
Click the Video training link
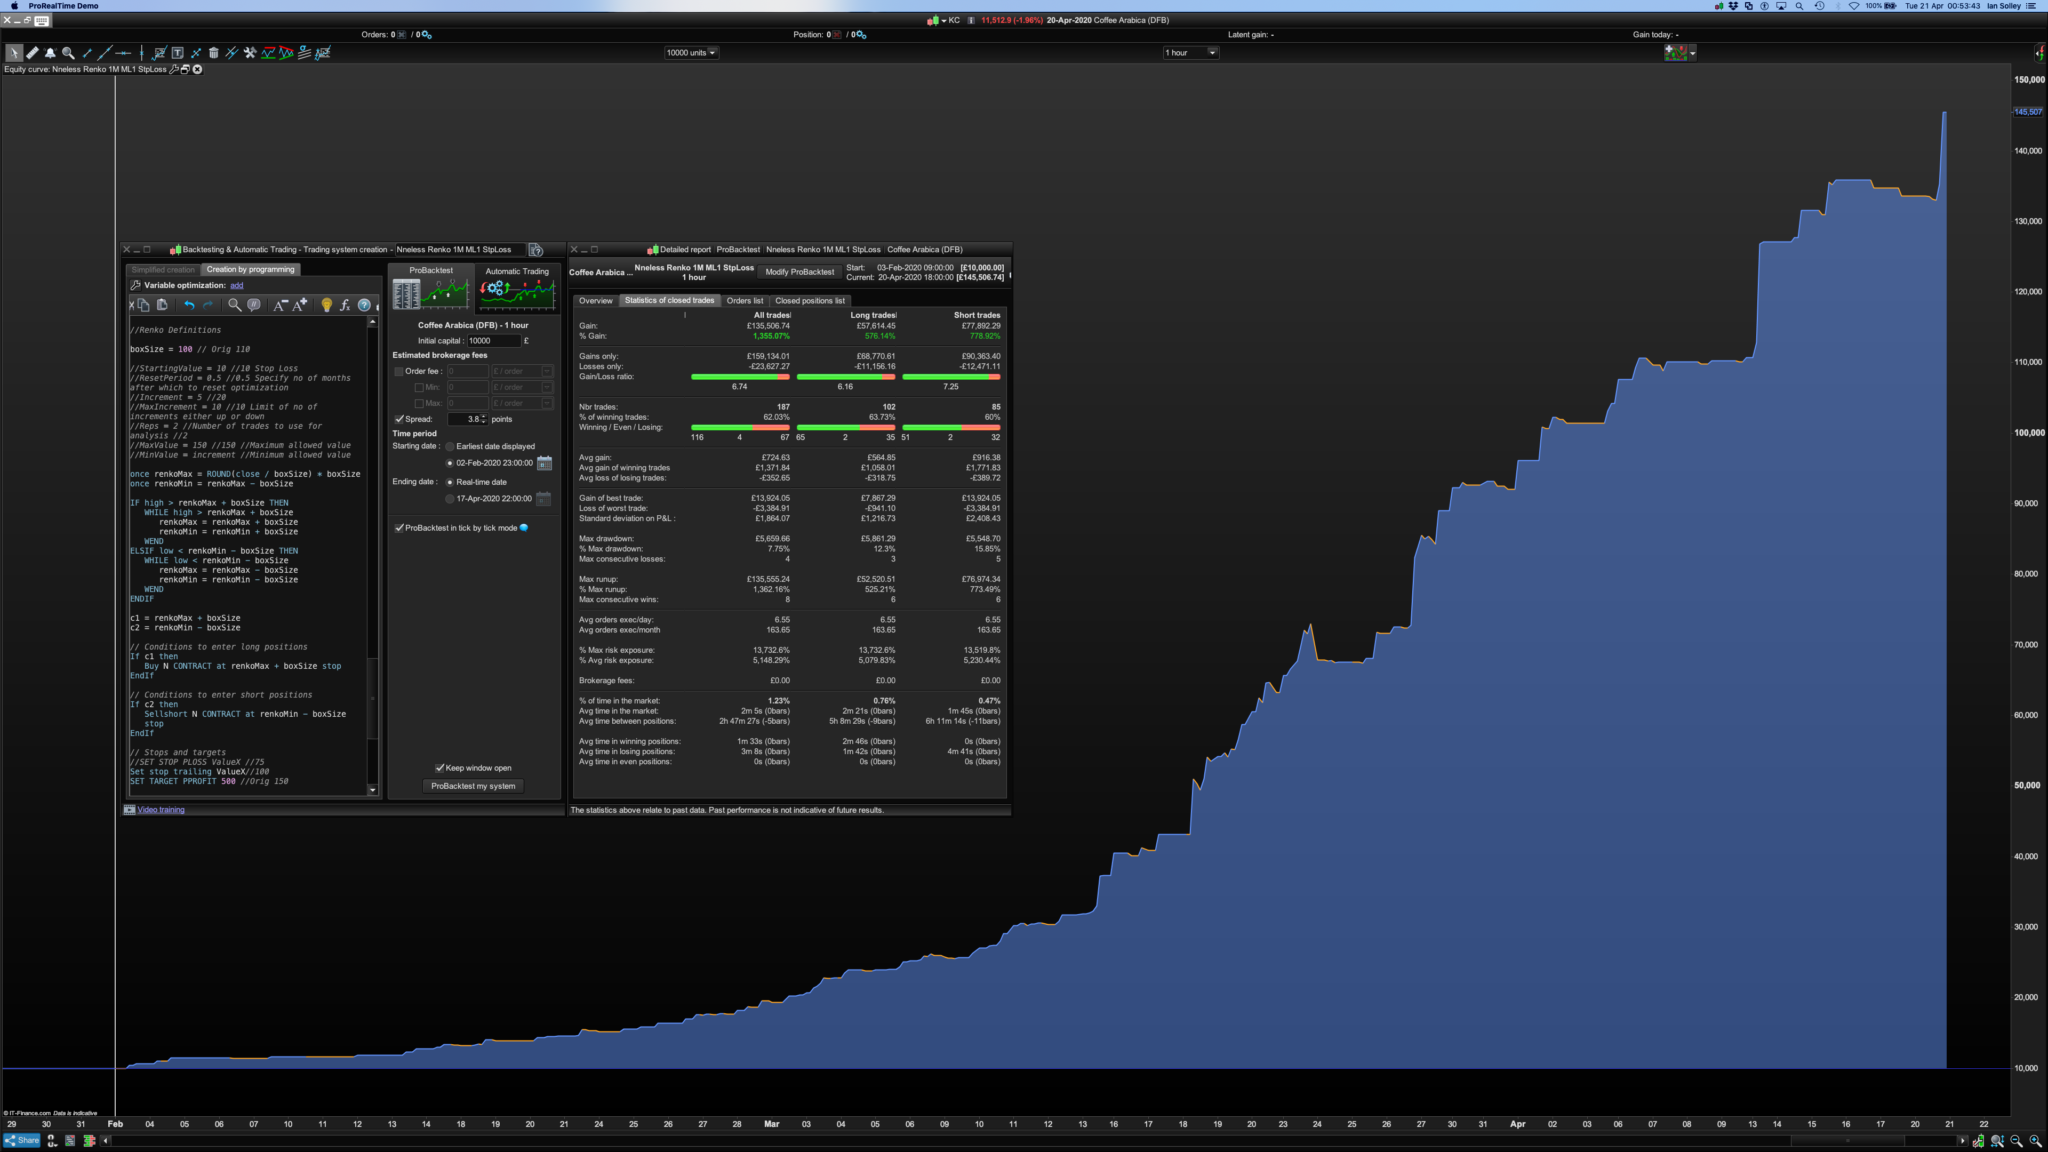click(x=161, y=810)
